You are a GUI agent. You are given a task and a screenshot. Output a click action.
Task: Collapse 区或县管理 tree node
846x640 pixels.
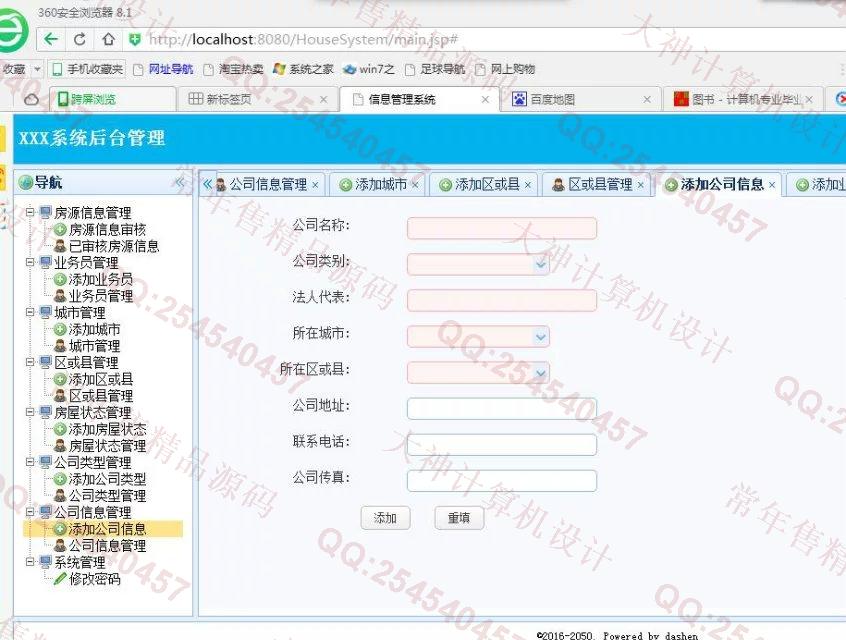(x=30, y=362)
